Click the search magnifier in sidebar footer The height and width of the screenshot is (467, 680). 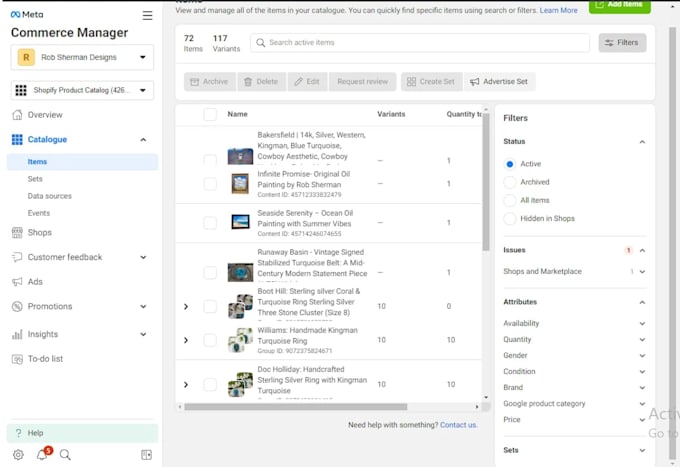click(x=65, y=454)
